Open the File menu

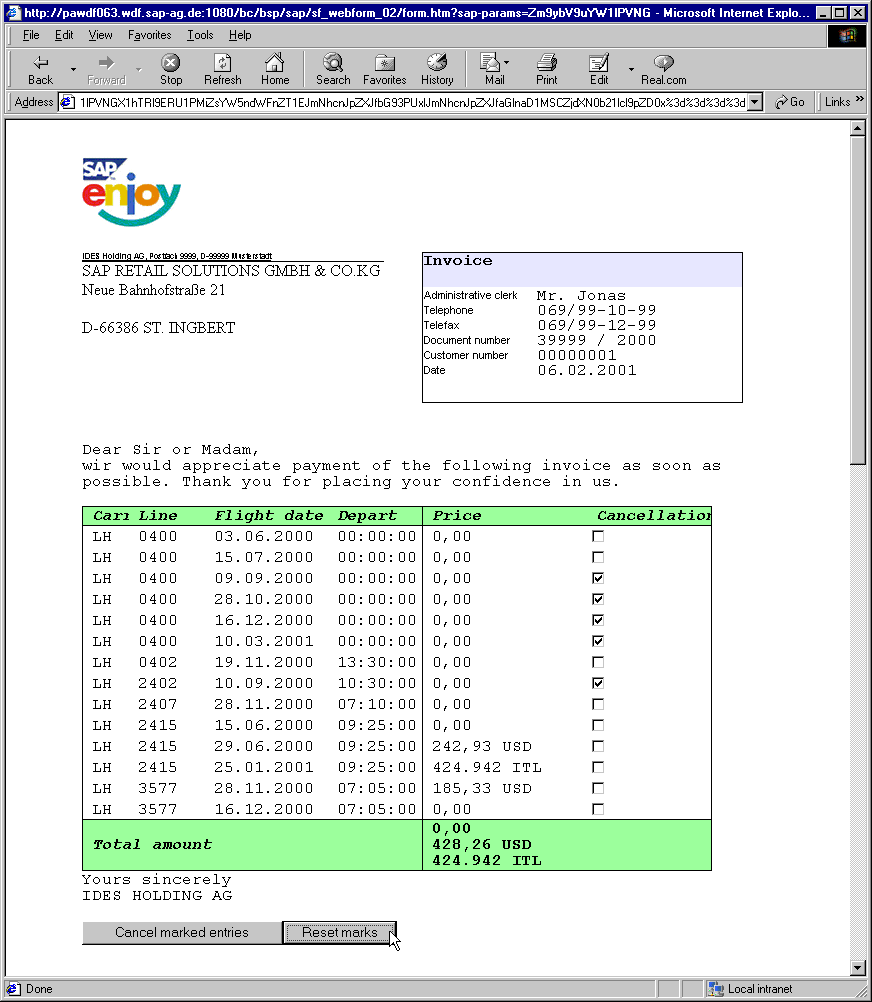click(x=31, y=35)
